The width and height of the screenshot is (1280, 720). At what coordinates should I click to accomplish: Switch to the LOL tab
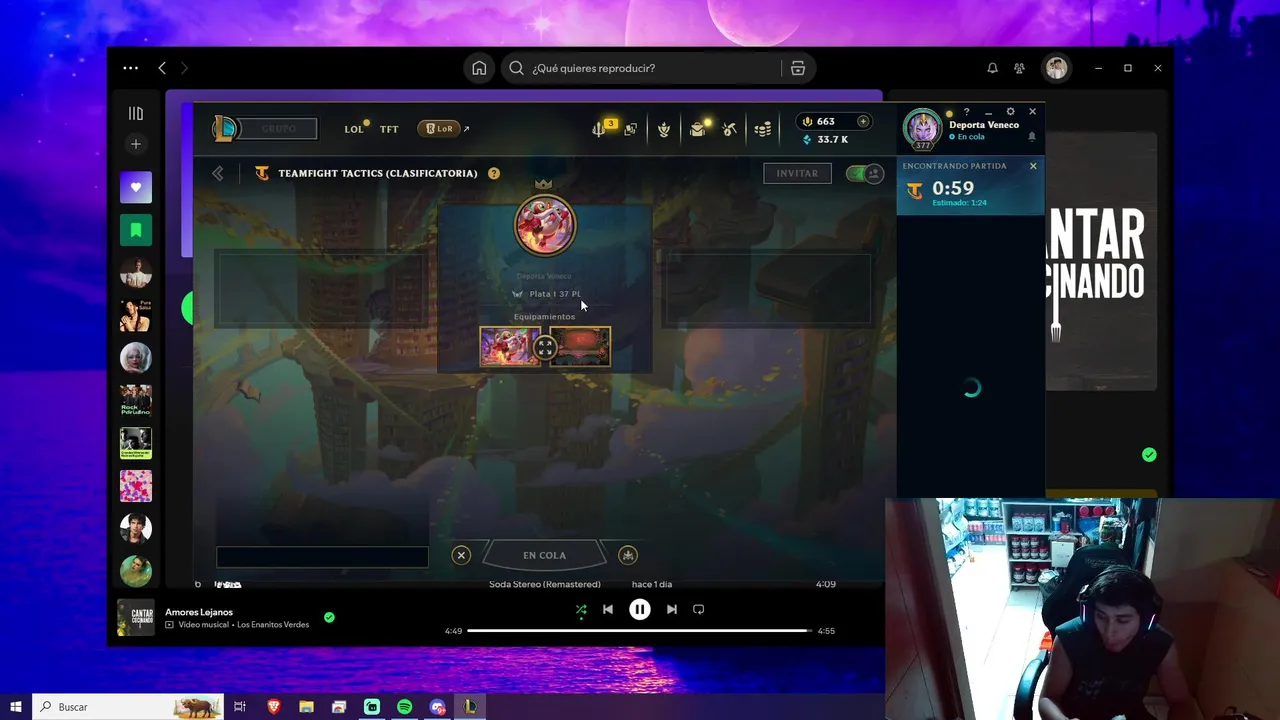[354, 129]
